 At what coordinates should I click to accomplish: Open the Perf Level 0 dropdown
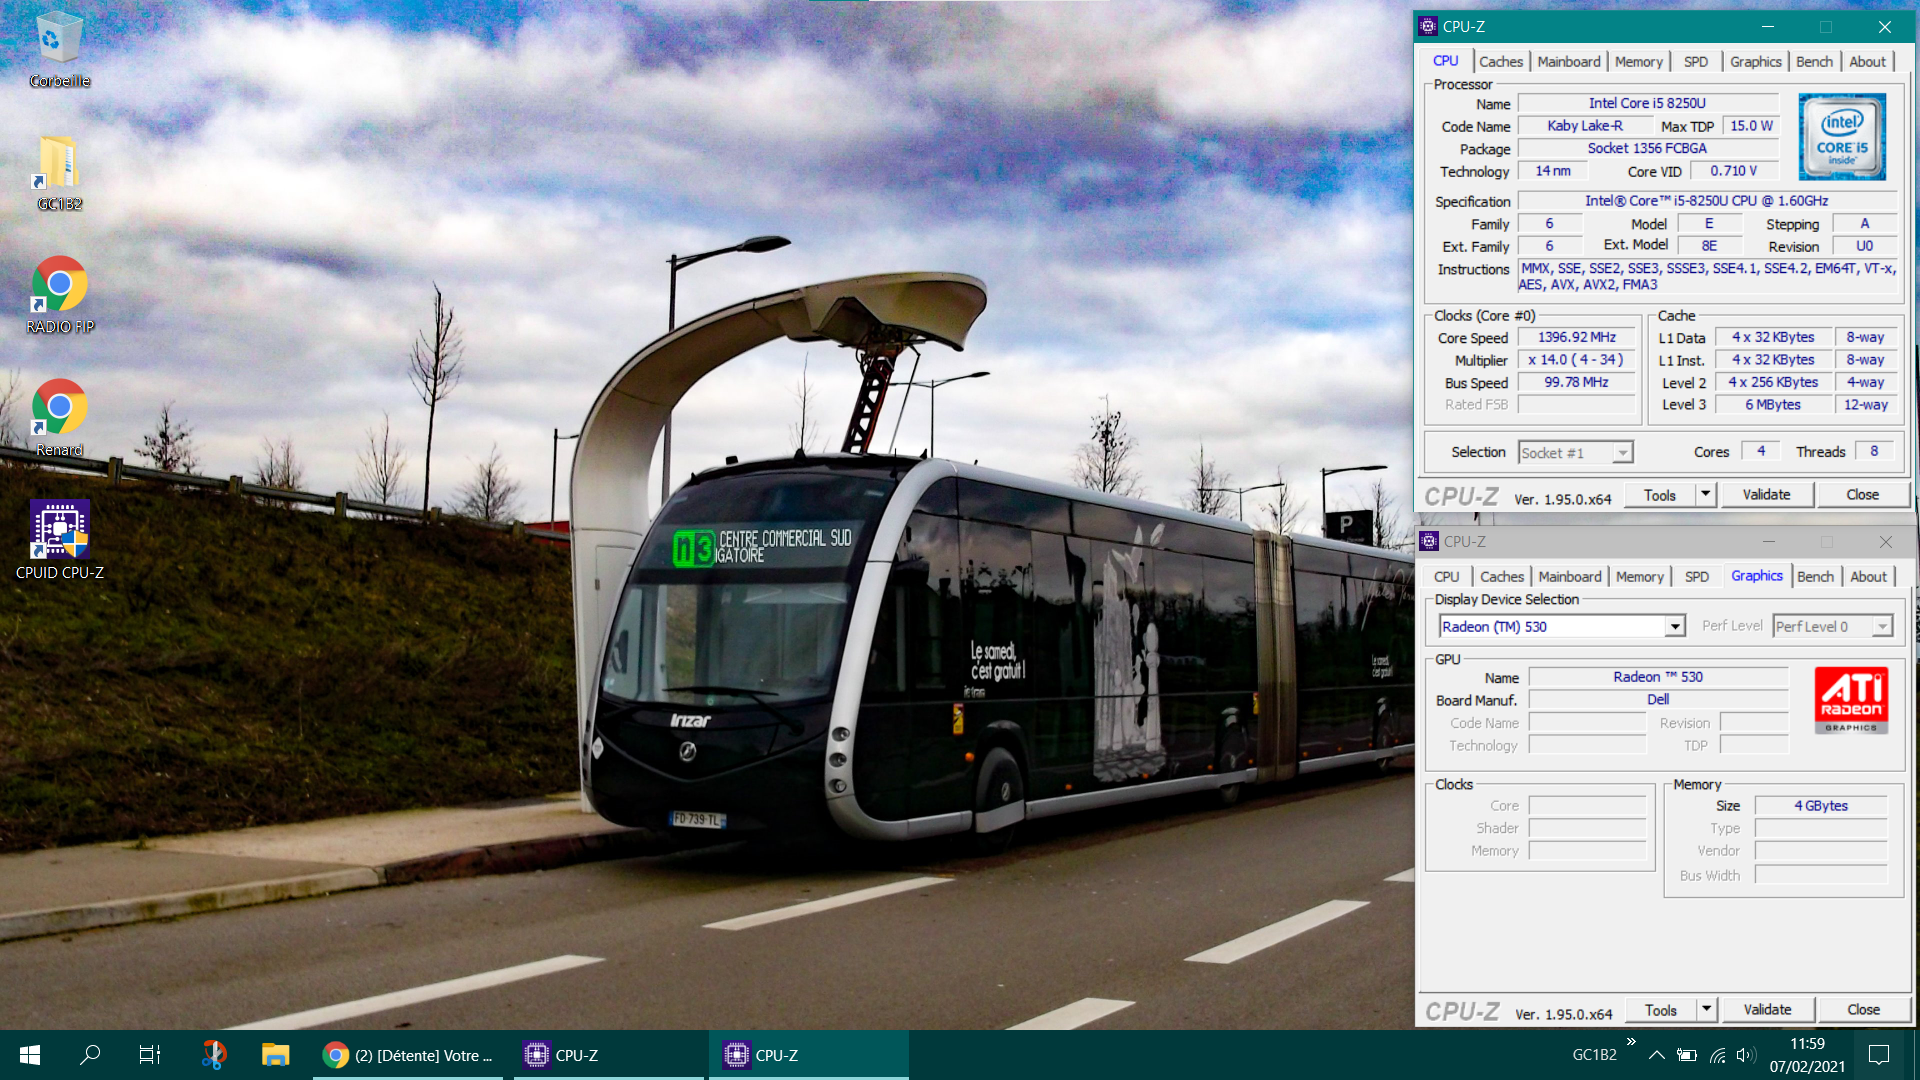tap(1882, 627)
